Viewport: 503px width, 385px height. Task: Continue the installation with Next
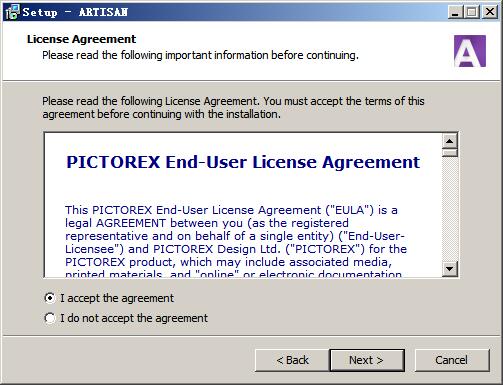[367, 360]
